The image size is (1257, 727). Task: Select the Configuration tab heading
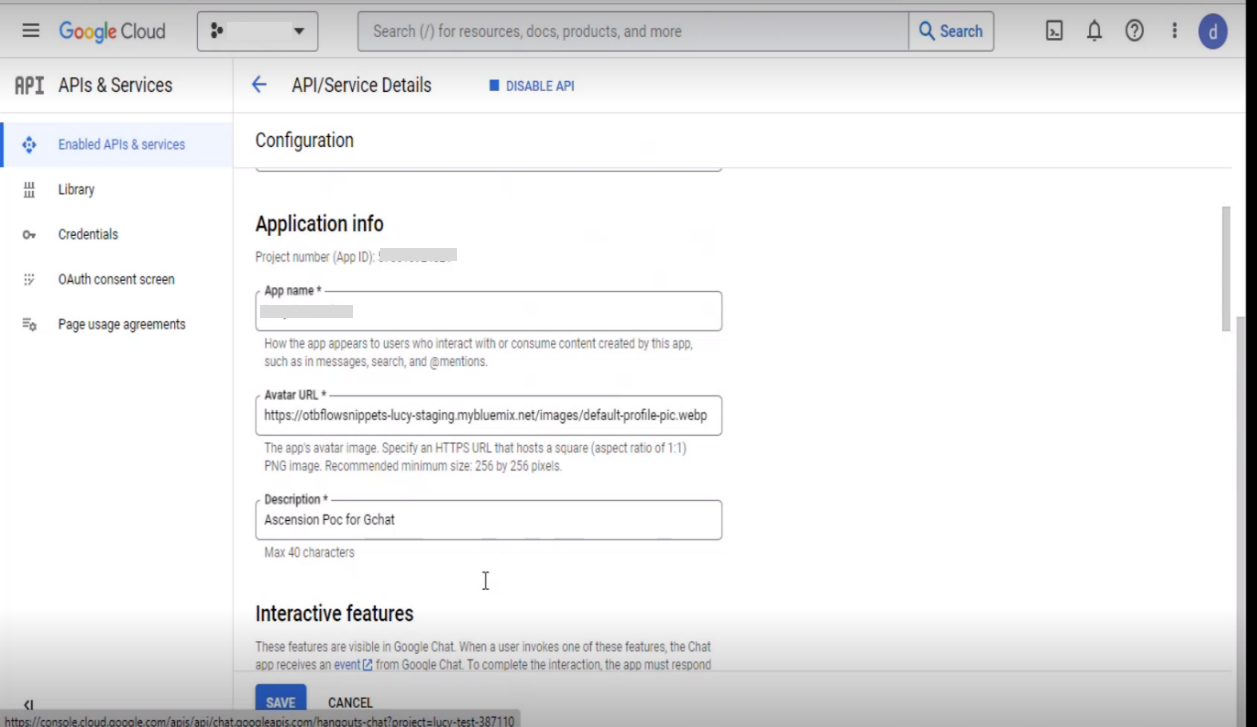304,140
